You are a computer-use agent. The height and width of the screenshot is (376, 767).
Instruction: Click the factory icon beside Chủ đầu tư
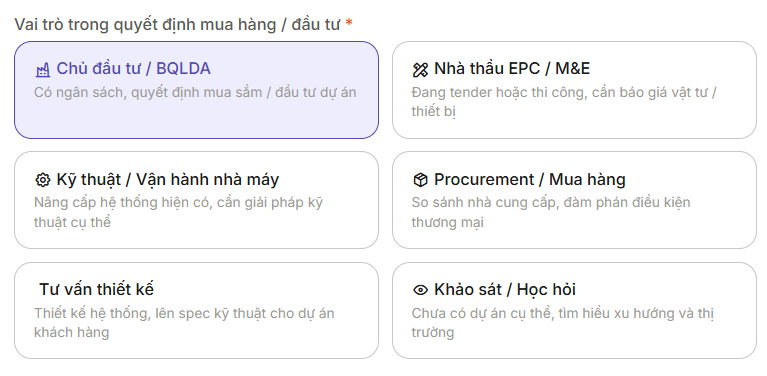(43, 70)
